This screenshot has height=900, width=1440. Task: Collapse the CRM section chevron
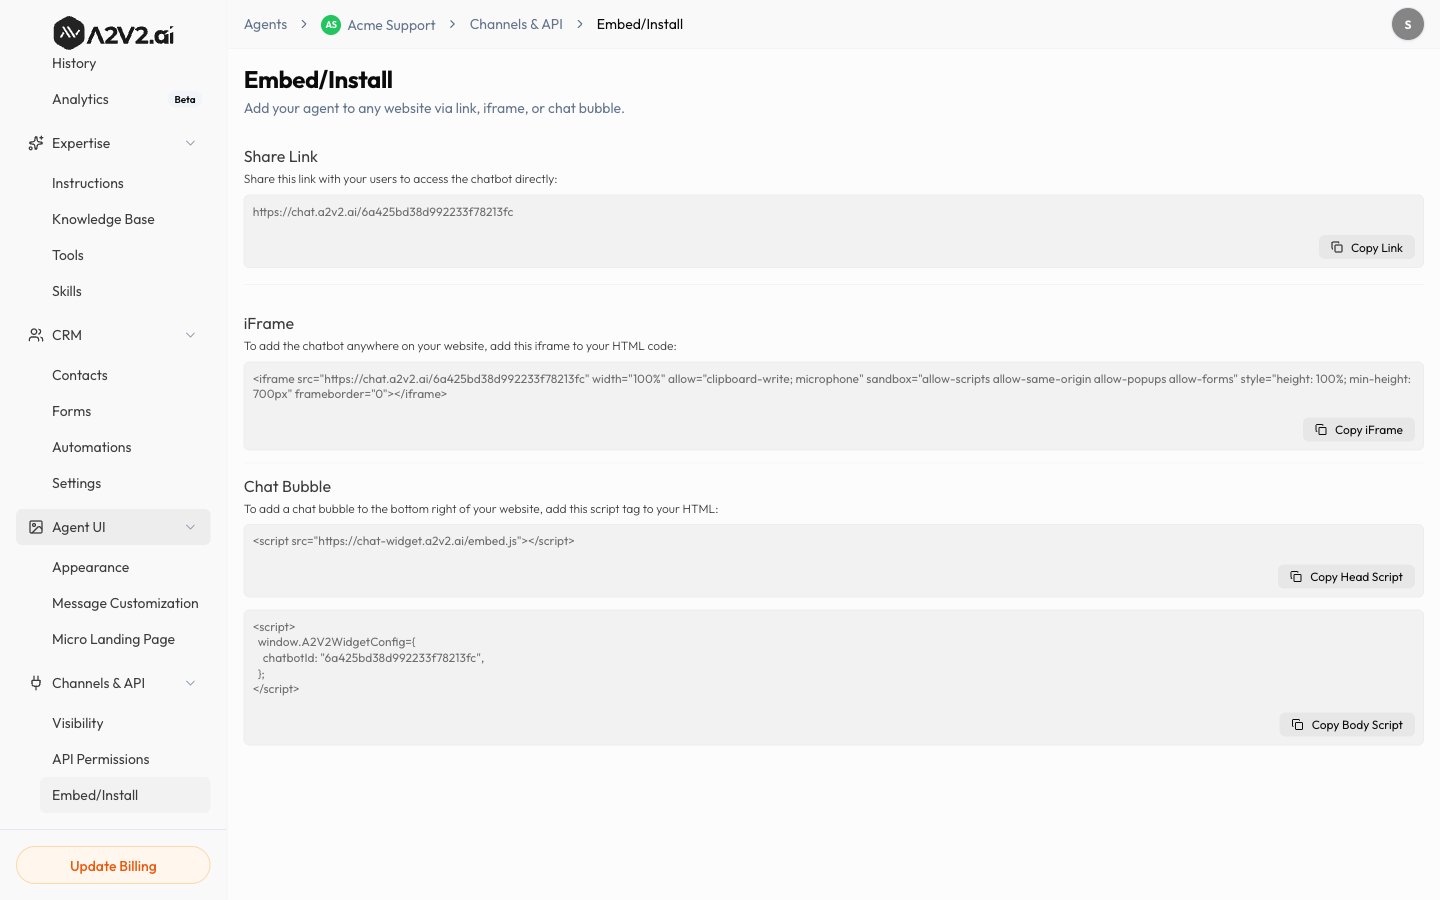click(x=190, y=335)
